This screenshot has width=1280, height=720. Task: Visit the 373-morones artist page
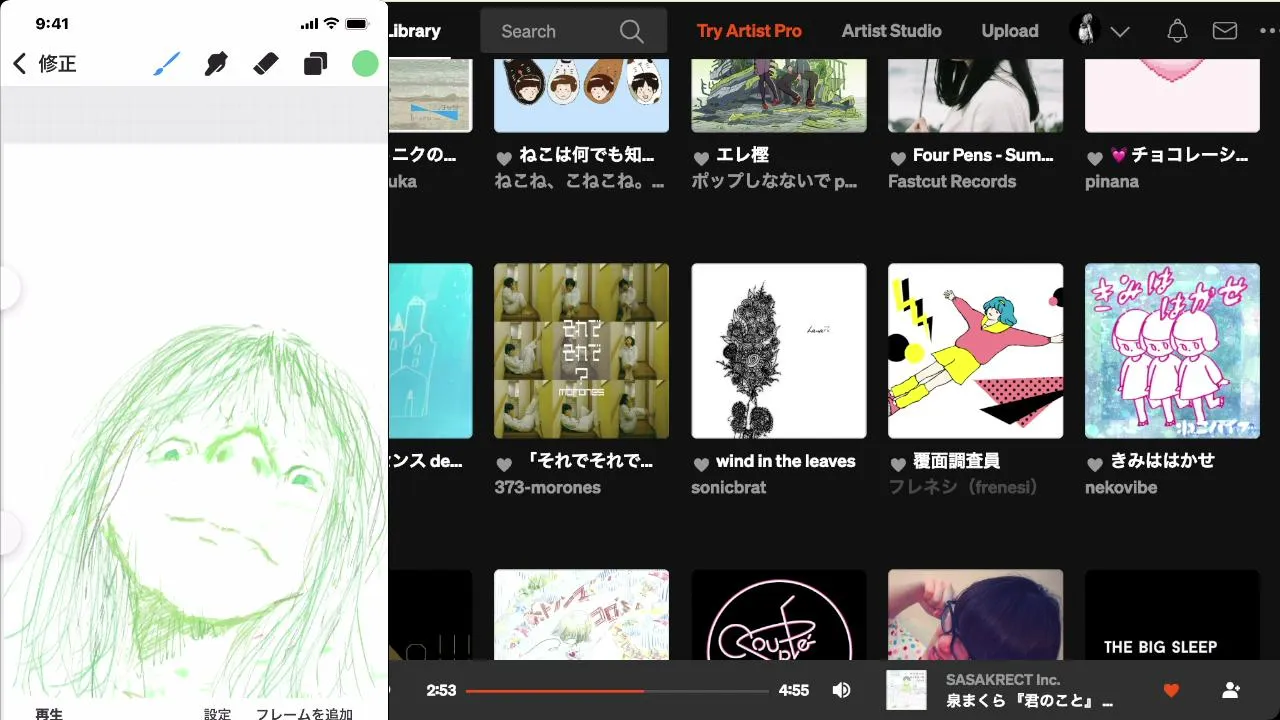pyautogui.click(x=547, y=488)
